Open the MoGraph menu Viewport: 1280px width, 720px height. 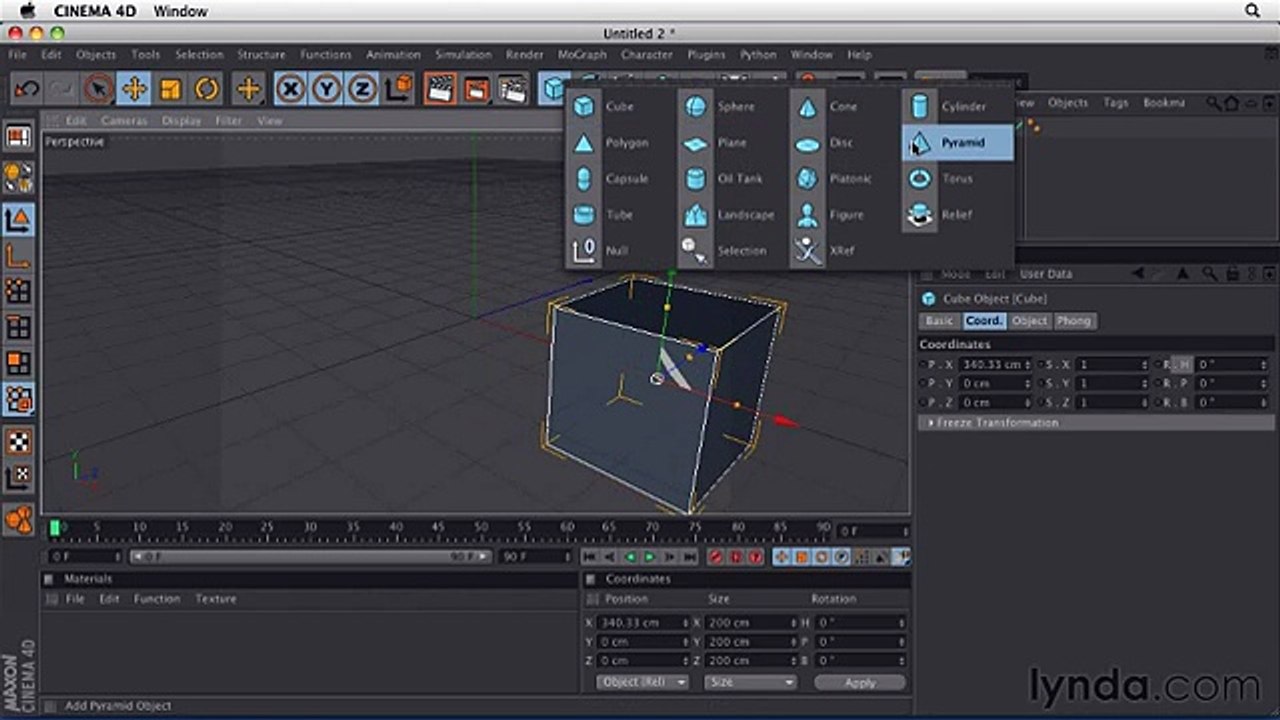click(581, 55)
